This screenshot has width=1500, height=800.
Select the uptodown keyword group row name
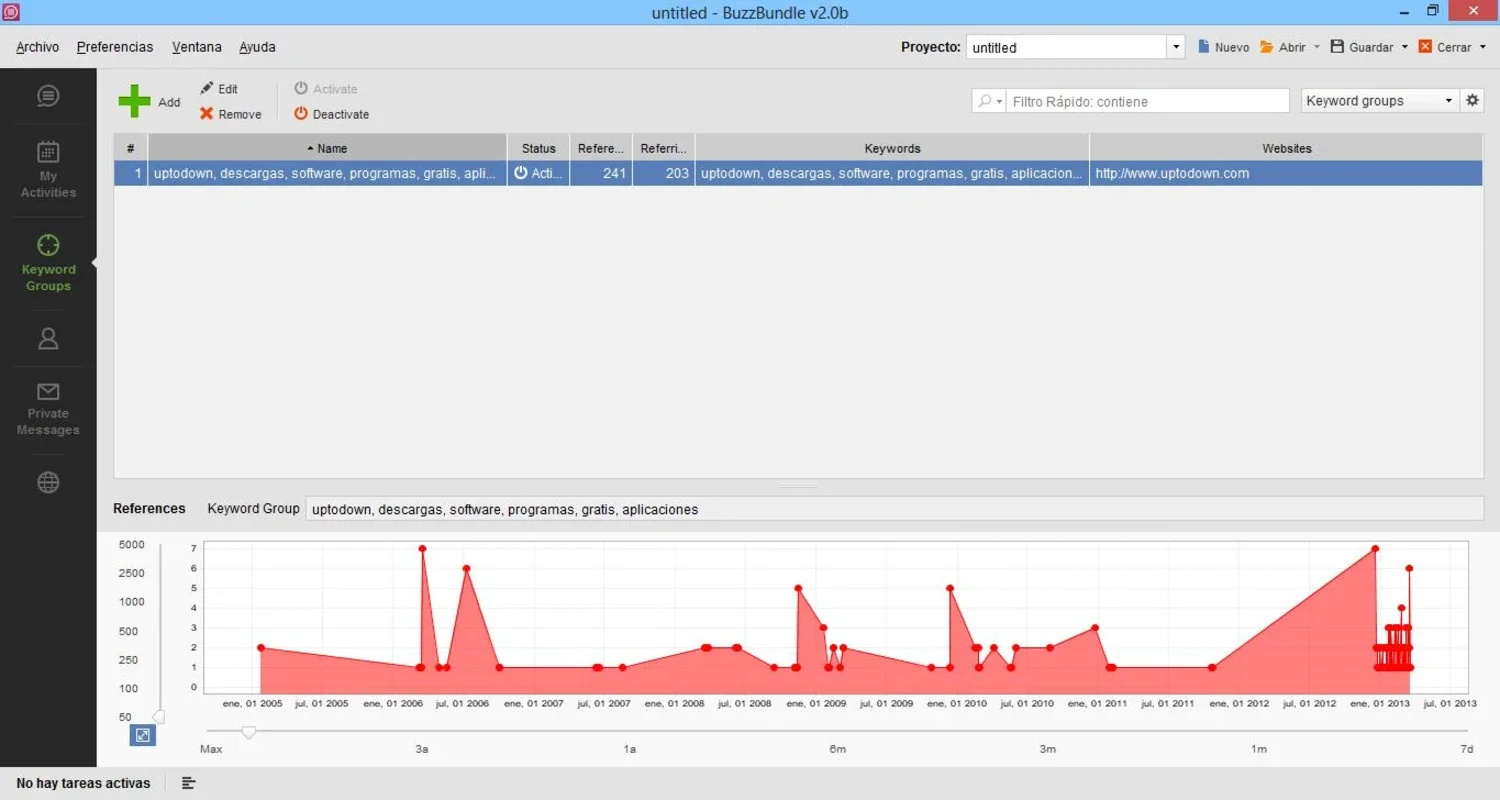tap(325, 173)
